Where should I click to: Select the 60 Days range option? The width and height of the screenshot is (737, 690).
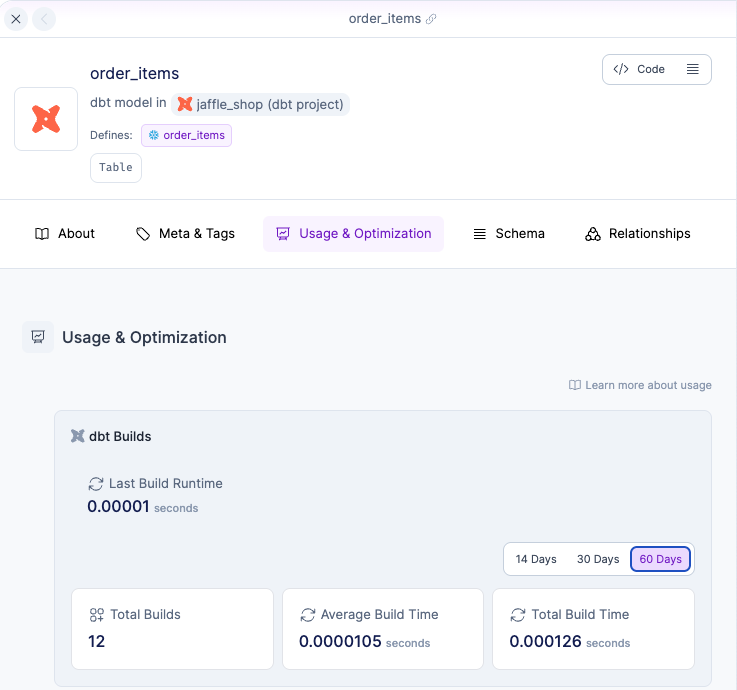click(660, 559)
